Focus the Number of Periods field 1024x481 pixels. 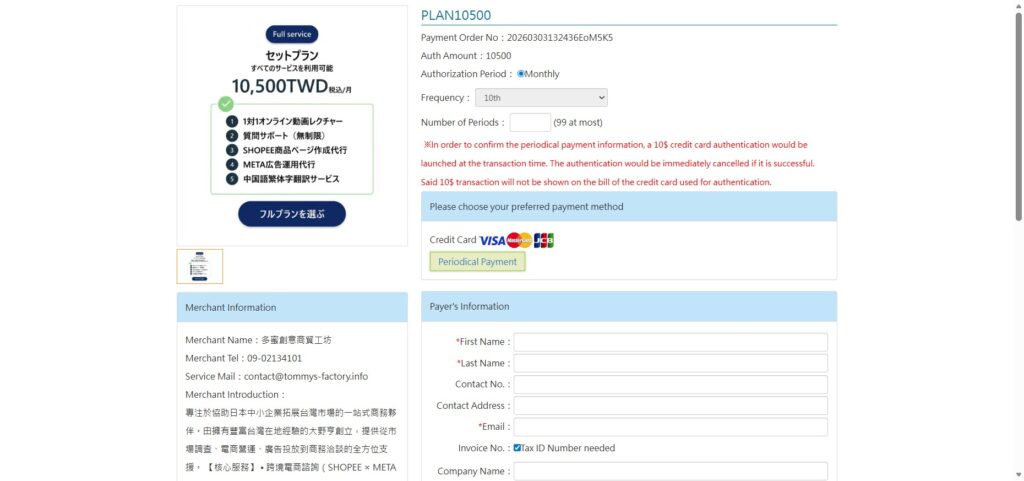pos(530,123)
